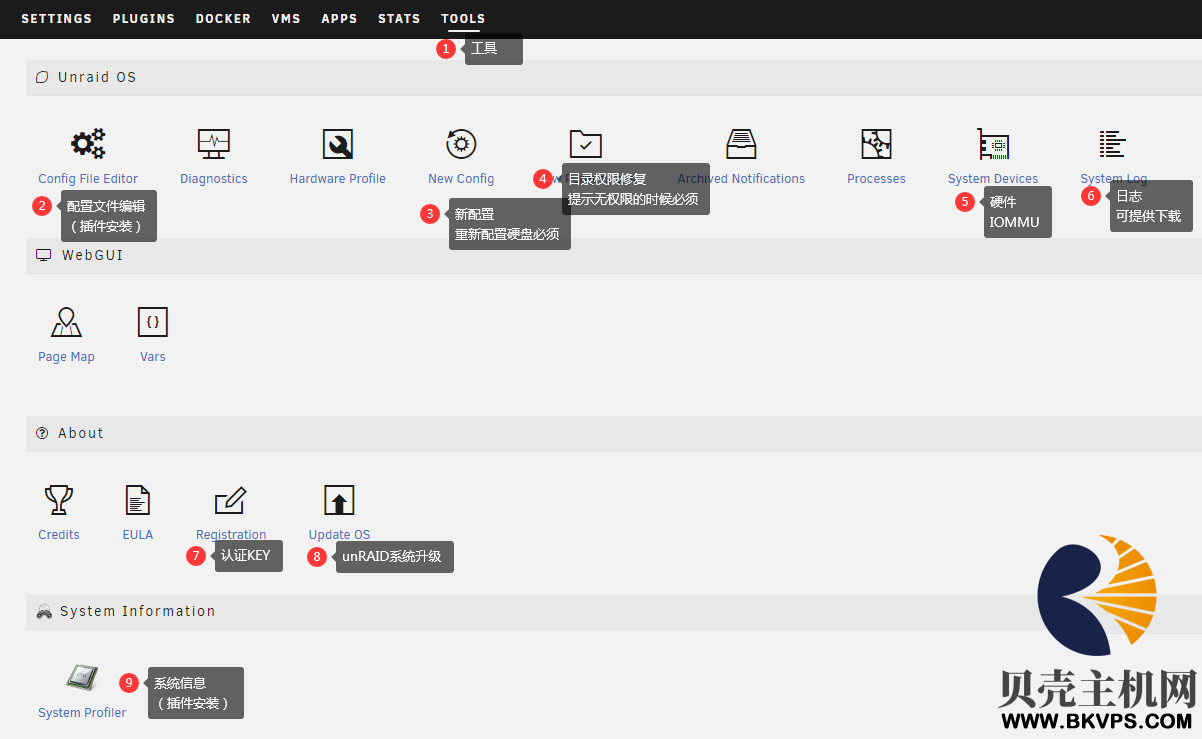1202x739 pixels.
Task: Open the Config File Editor gears icon
Action: pos(88,144)
